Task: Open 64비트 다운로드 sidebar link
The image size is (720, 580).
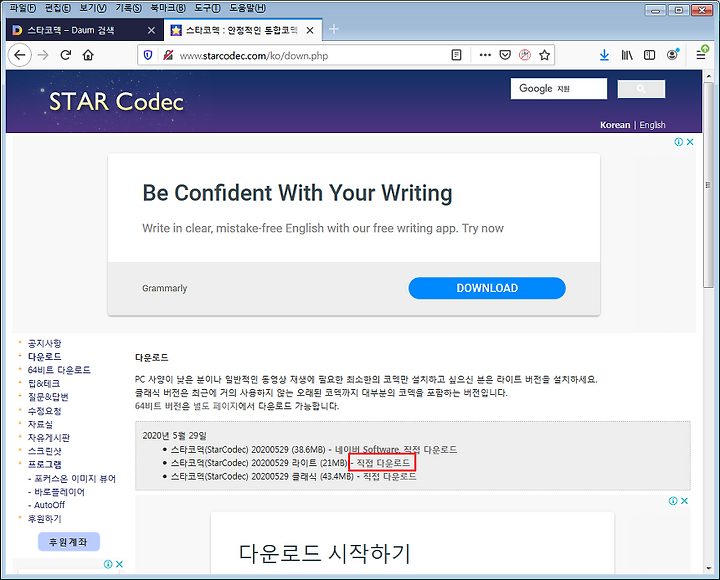Action: pyautogui.click(x=59, y=370)
